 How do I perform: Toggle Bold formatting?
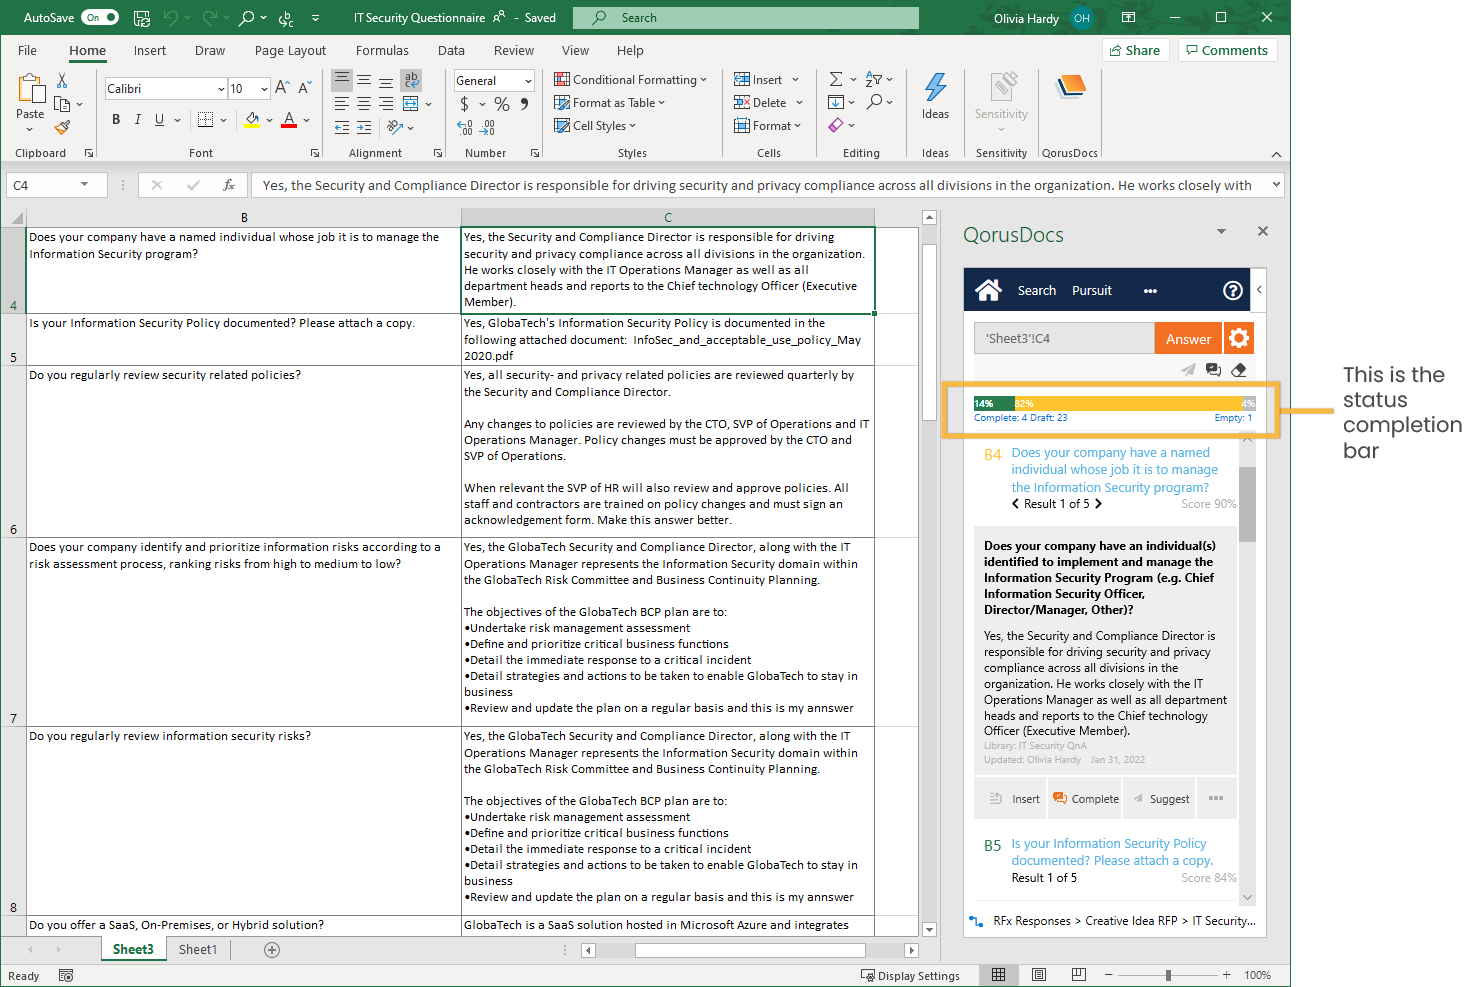(x=116, y=120)
